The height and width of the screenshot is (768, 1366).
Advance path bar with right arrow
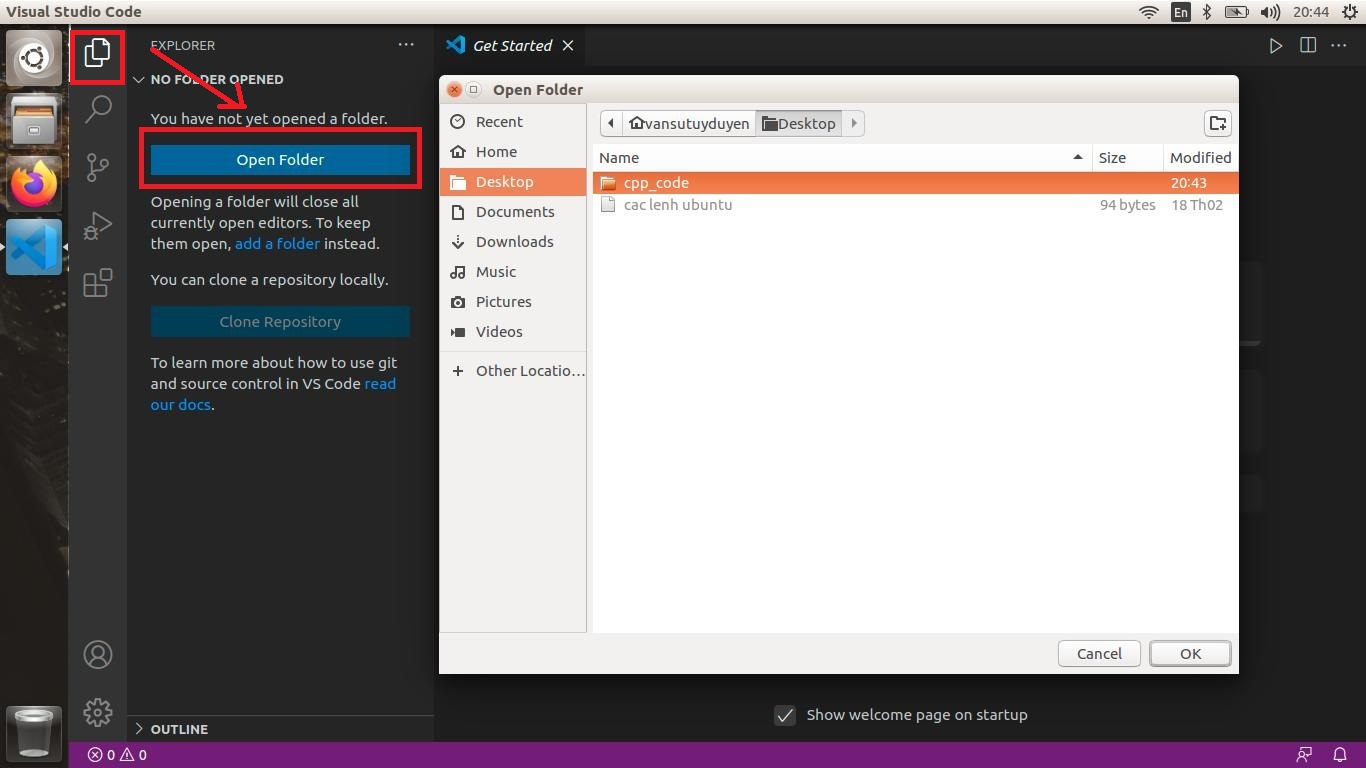click(854, 123)
